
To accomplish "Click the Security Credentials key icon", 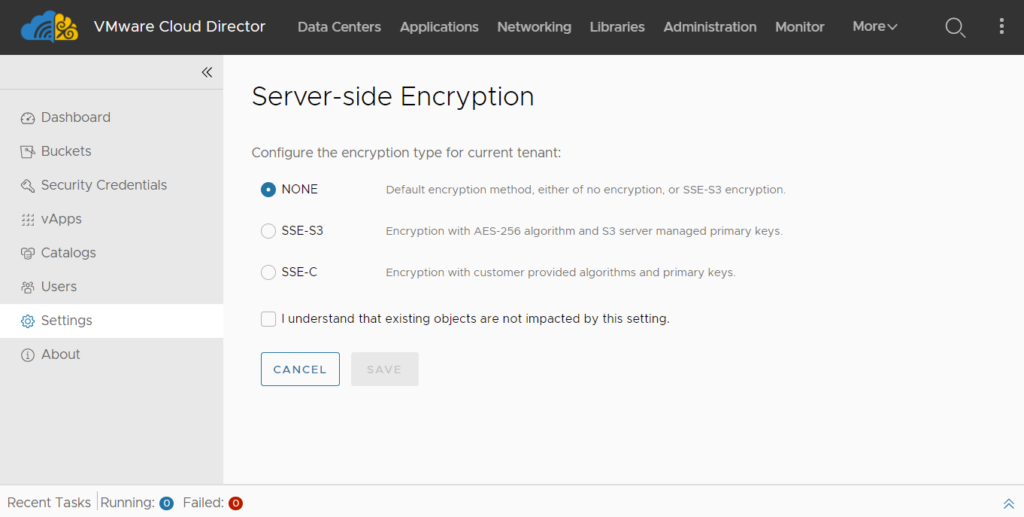I will tap(27, 186).
